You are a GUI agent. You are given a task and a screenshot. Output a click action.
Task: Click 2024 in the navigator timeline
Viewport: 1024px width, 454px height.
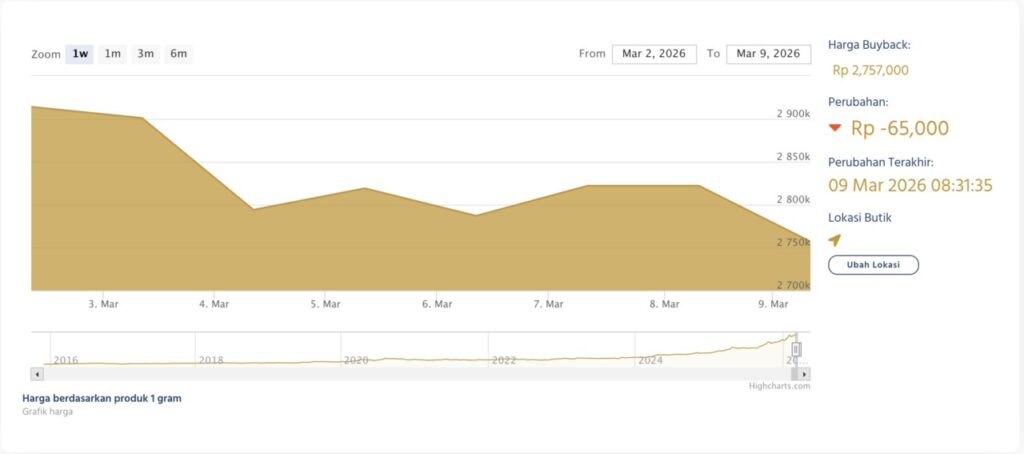(x=650, y=360)
